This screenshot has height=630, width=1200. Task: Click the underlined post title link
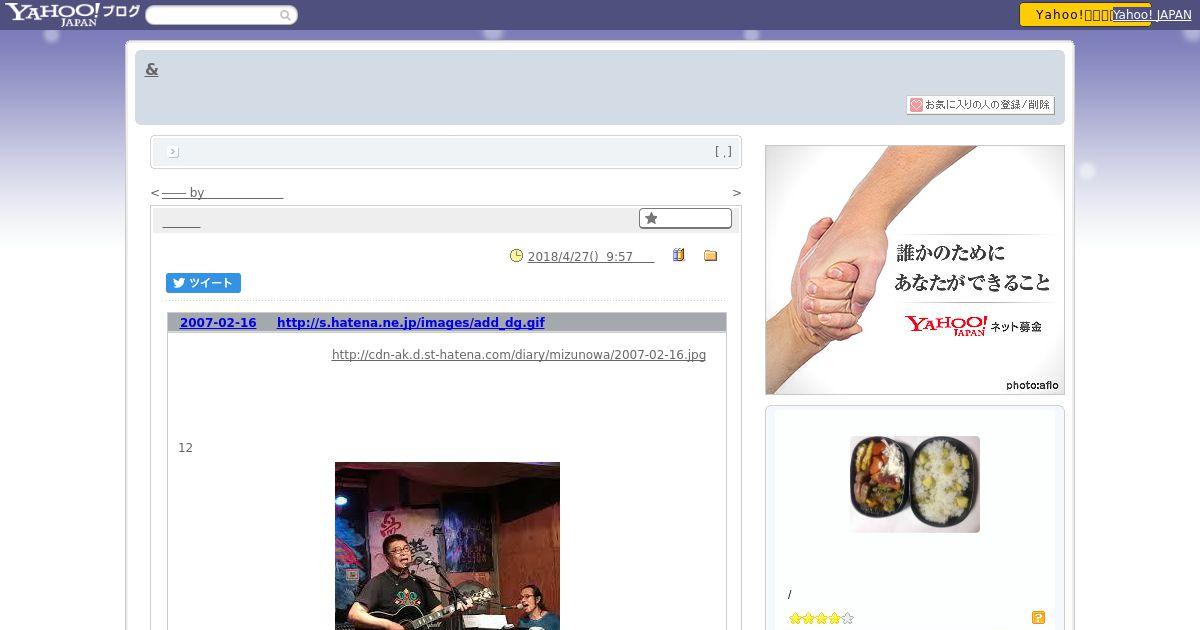pos(181,223)
